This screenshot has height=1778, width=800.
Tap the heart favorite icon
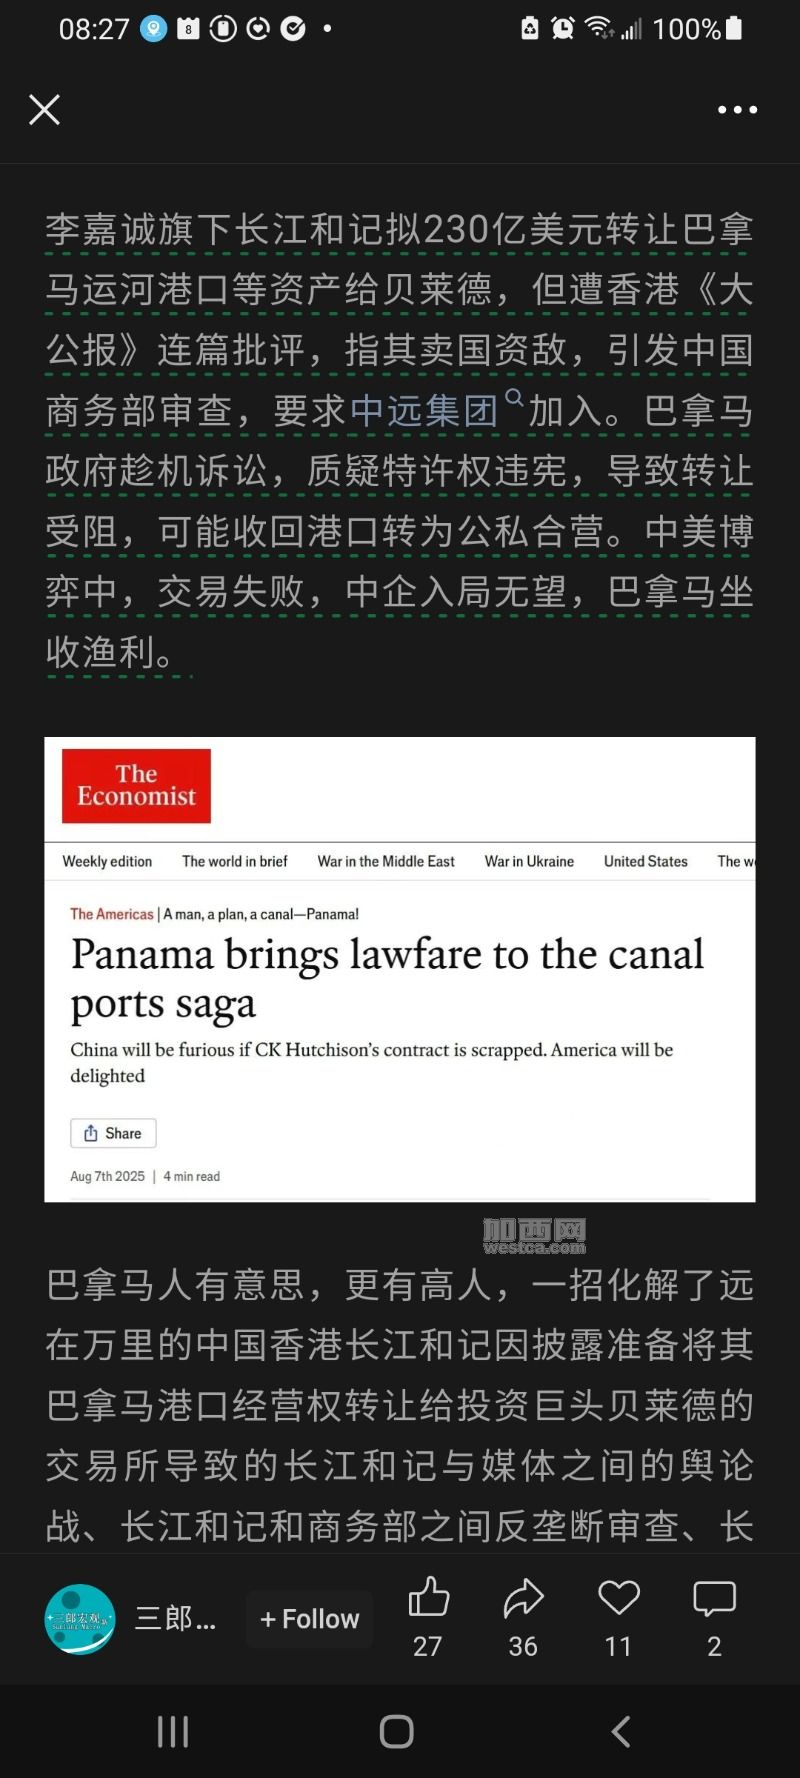coord(619,1597)
